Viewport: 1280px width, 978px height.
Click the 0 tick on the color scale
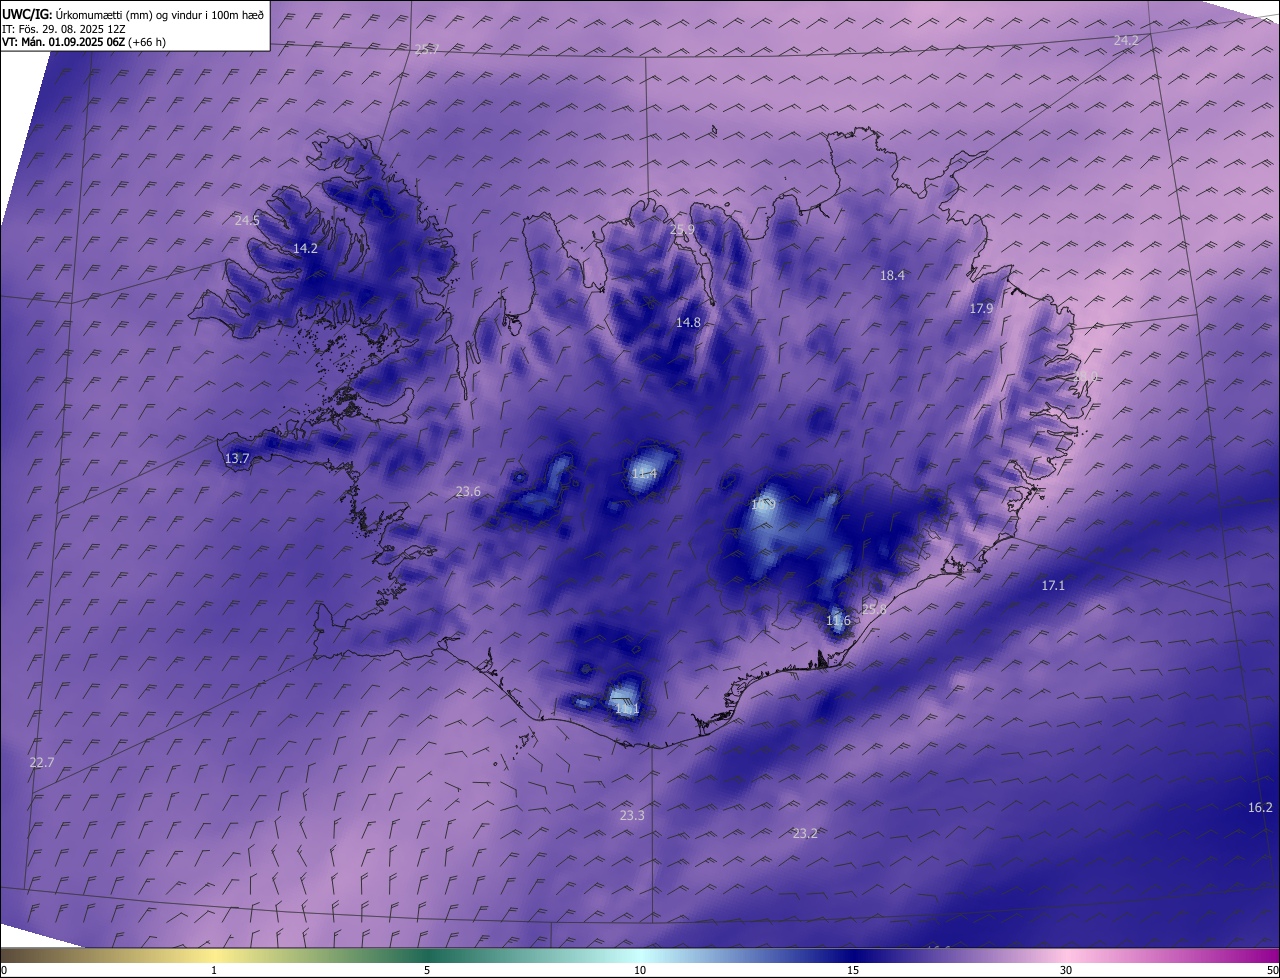click(4, 970)
